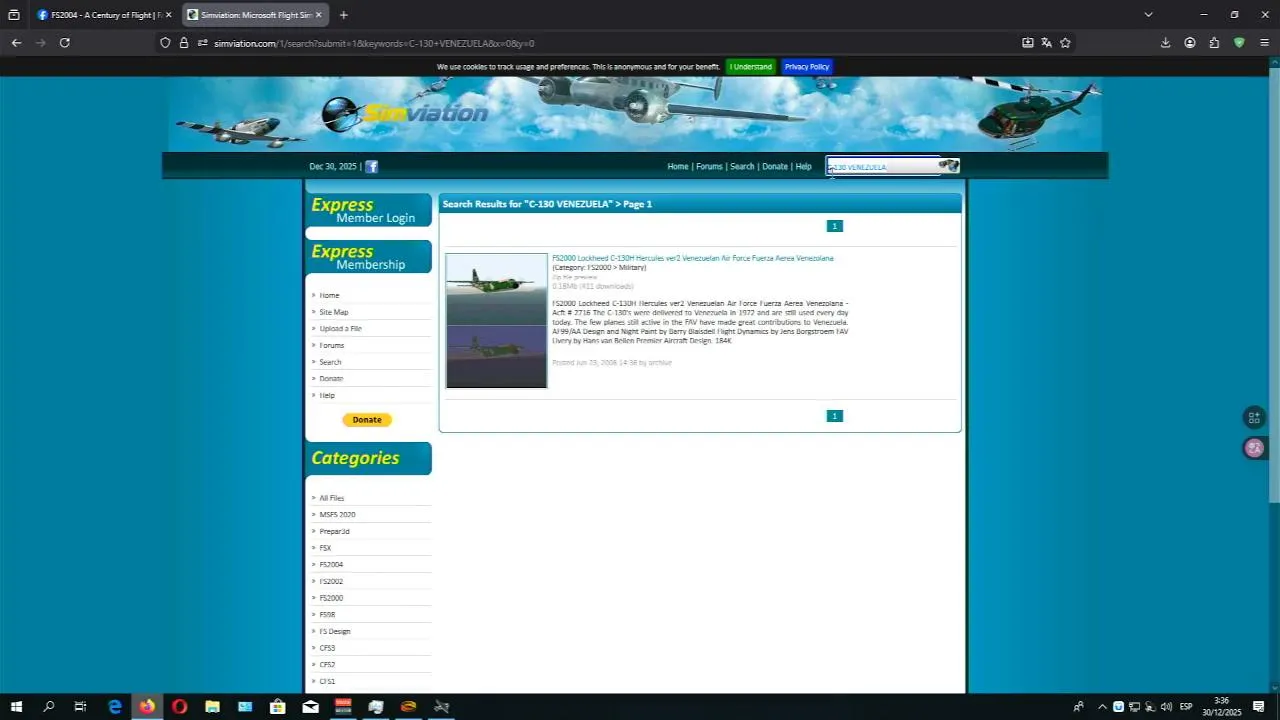Open Site Map in the sidebar
The height and width of the screenshot is (720, 1280).
pyautogui.click(x=334, y=312)
